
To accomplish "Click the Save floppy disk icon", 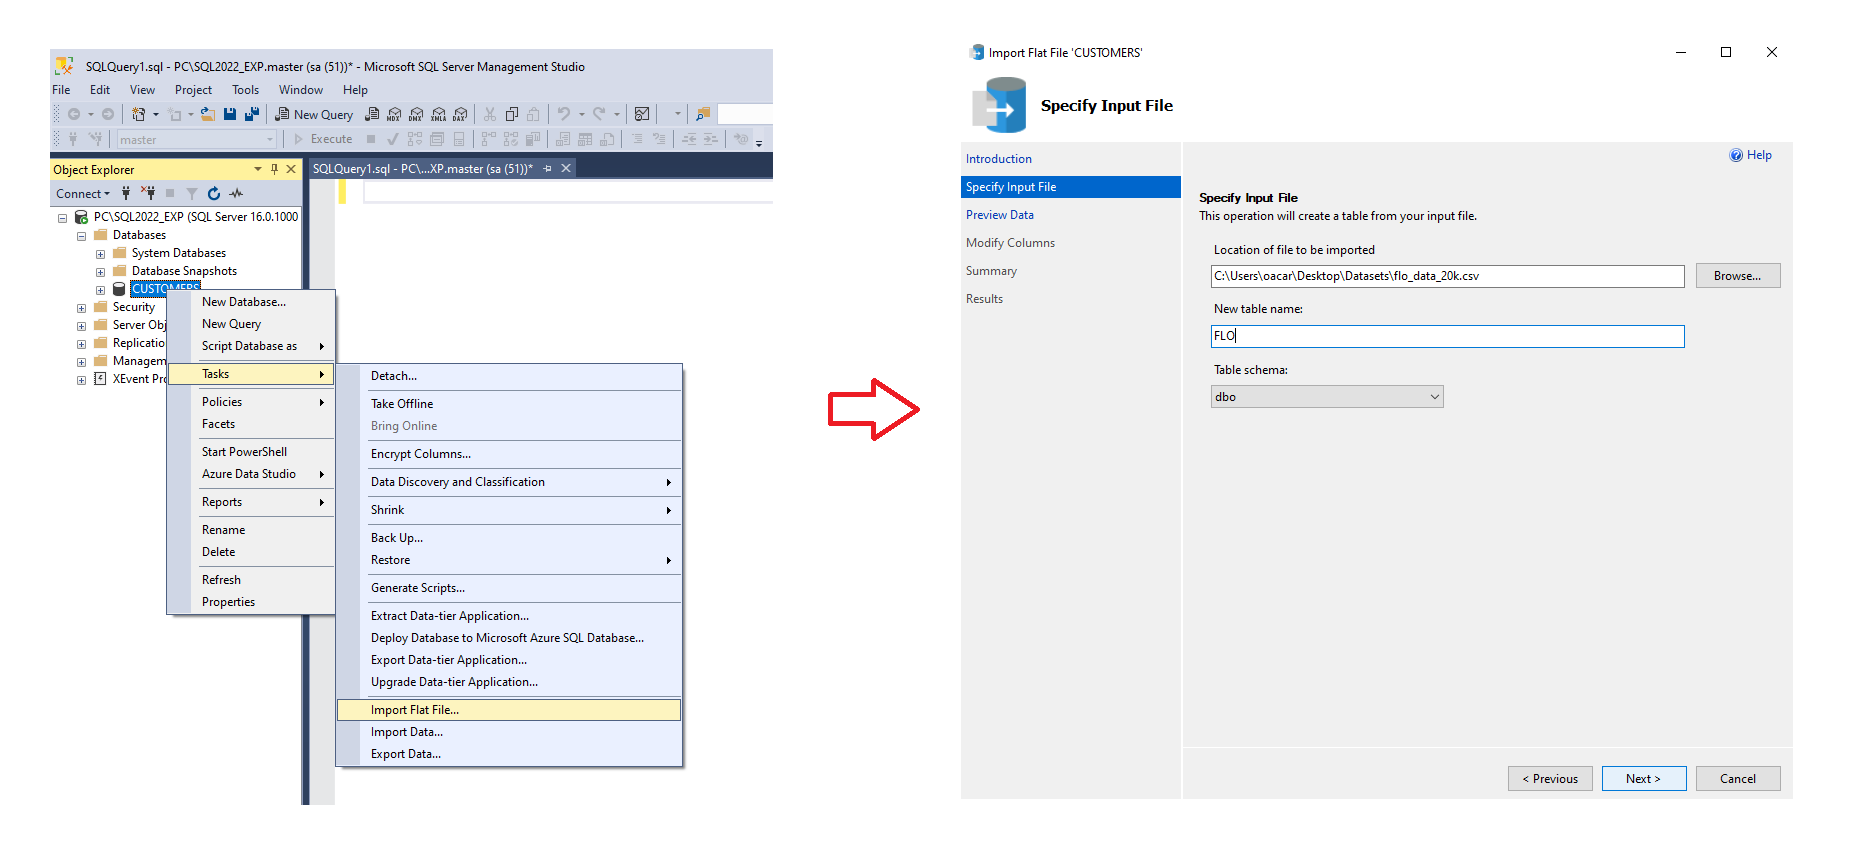I will (230, 114).
